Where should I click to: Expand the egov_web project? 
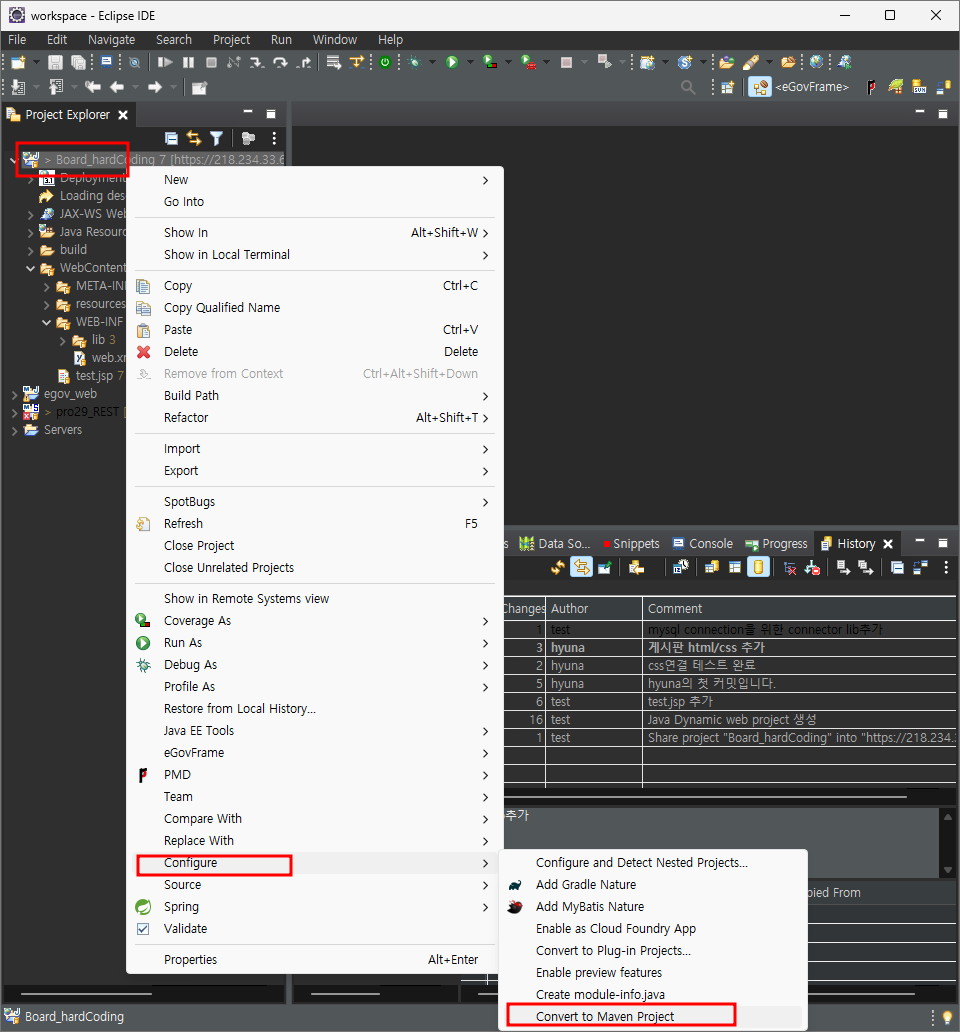click(14, 394)
